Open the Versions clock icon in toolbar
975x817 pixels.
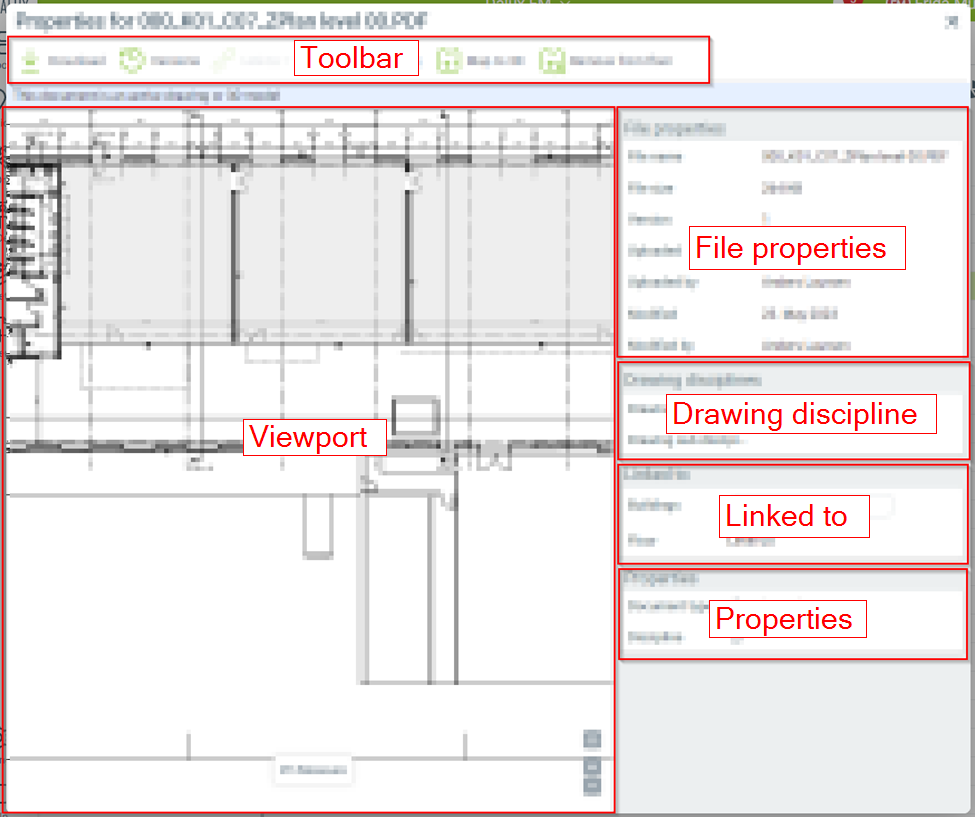(x=133, y=61)
